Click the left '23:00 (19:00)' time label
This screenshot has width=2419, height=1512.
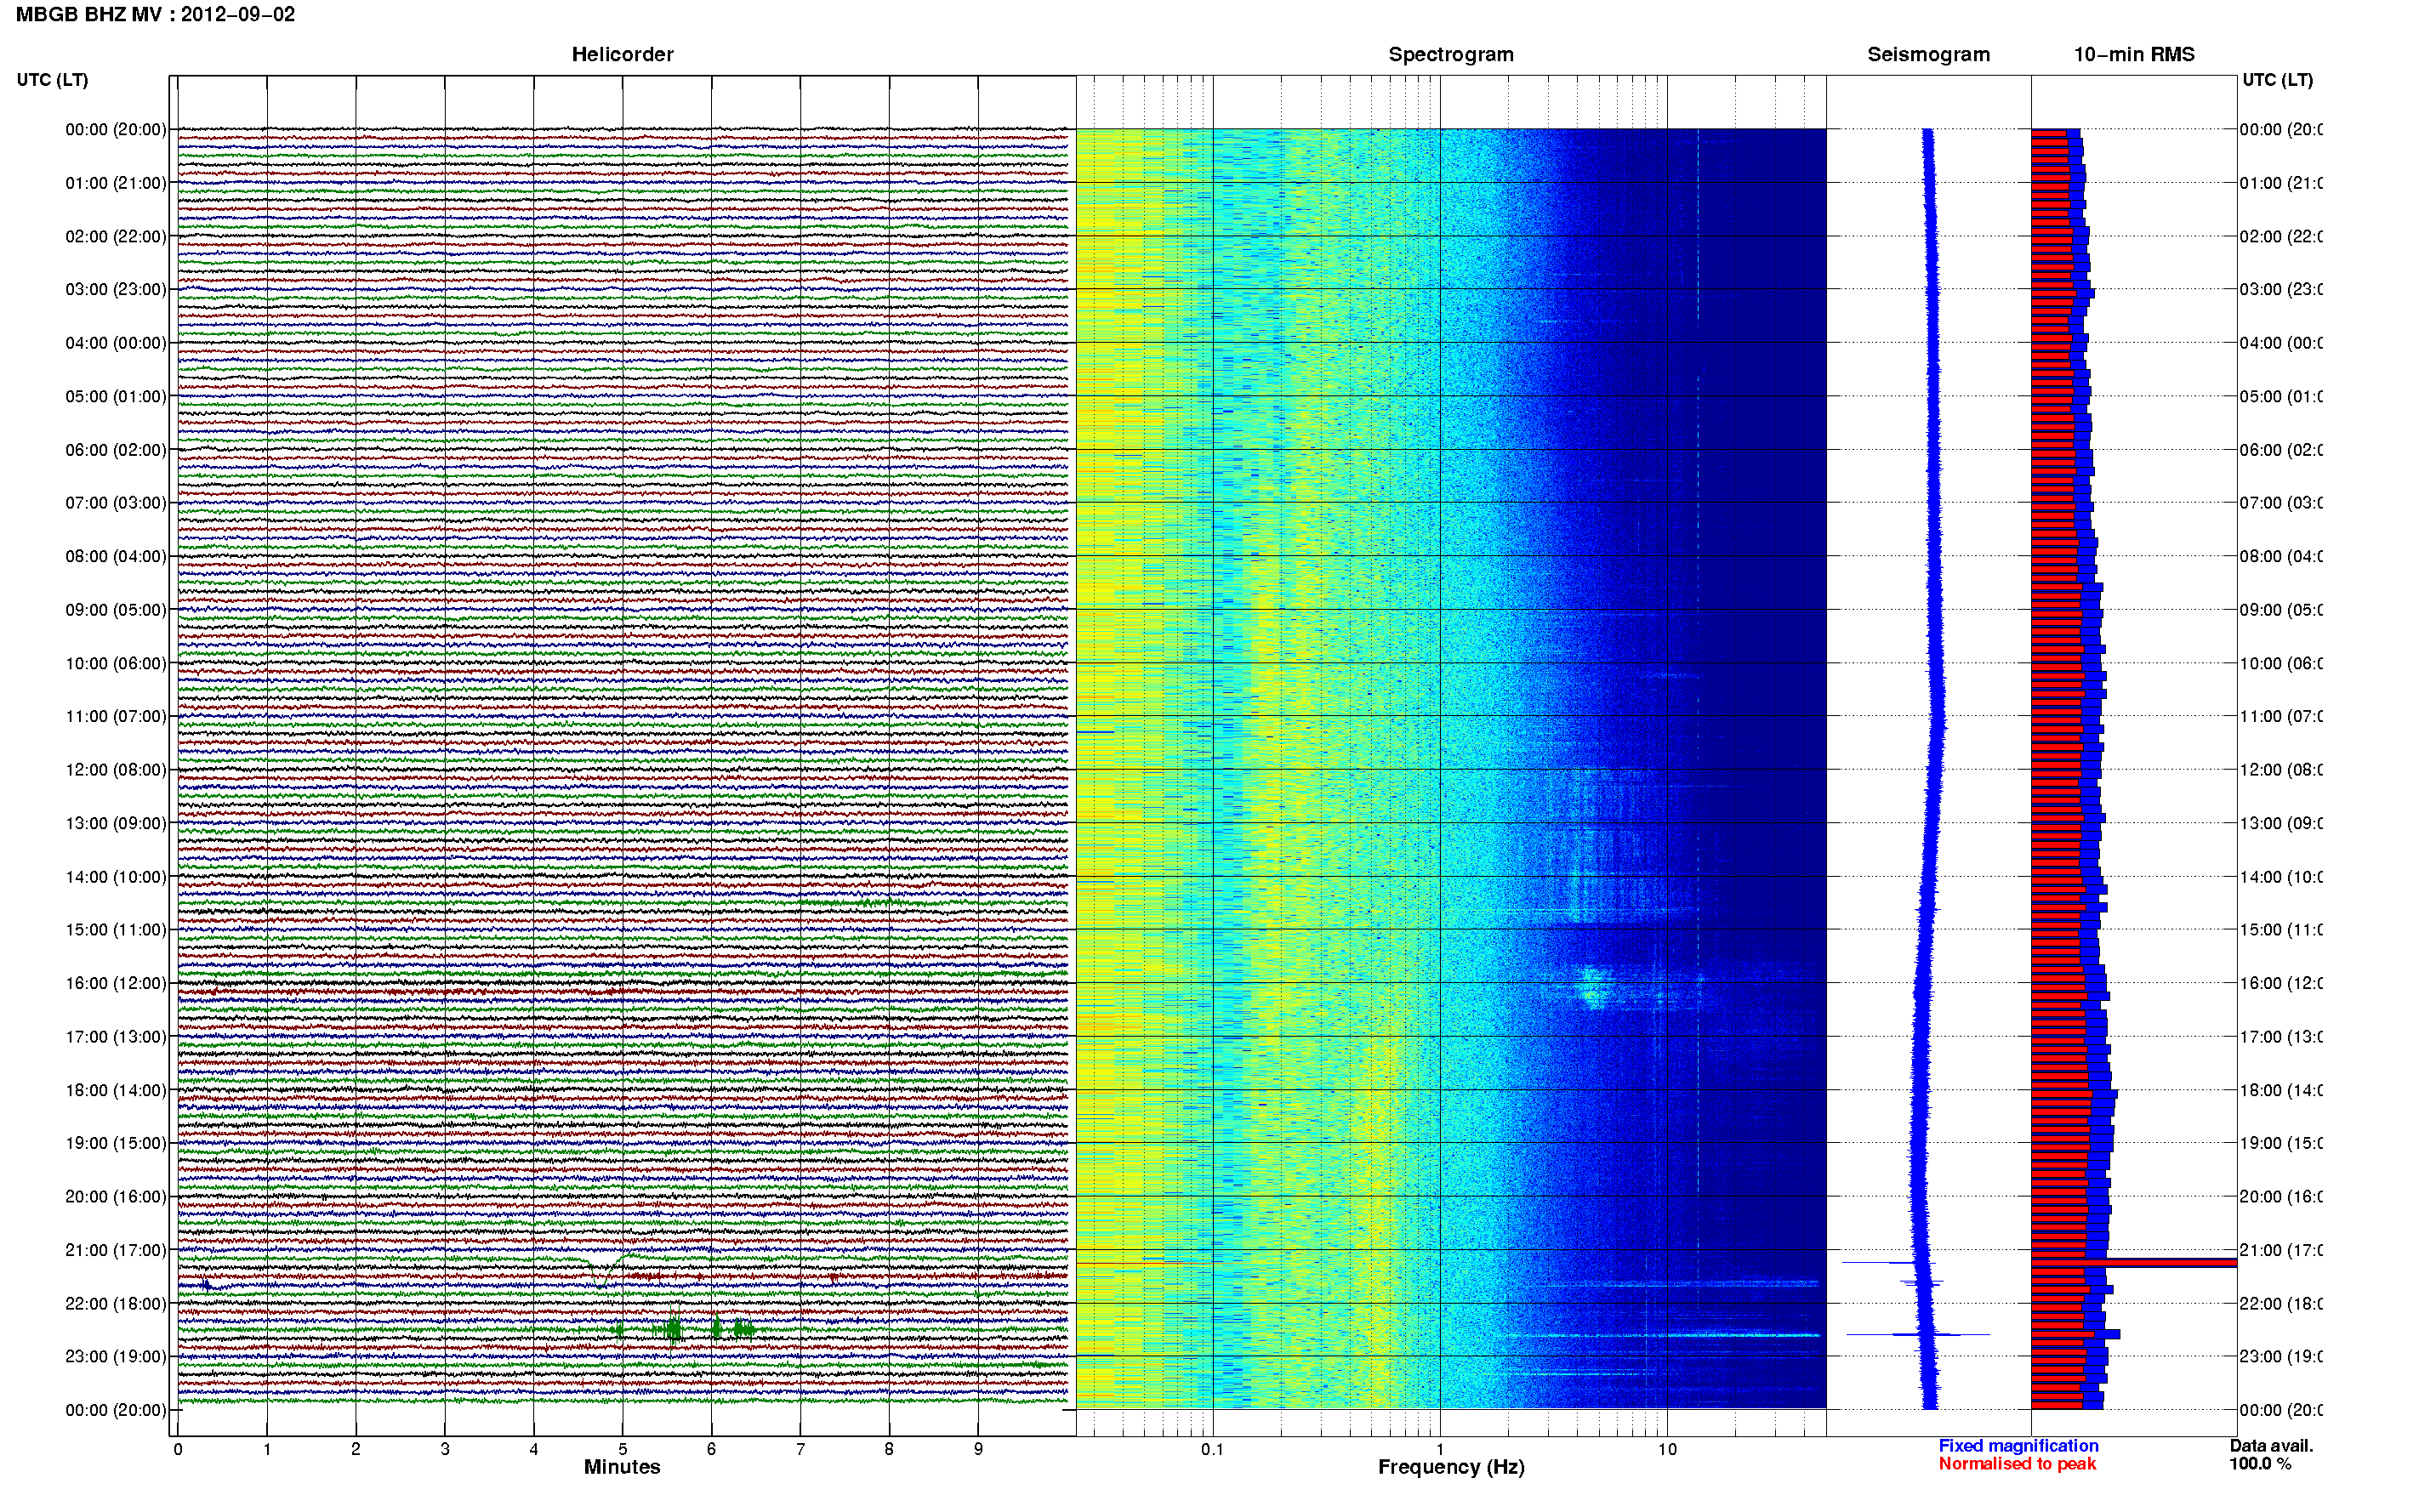[x=116, y=1356]
